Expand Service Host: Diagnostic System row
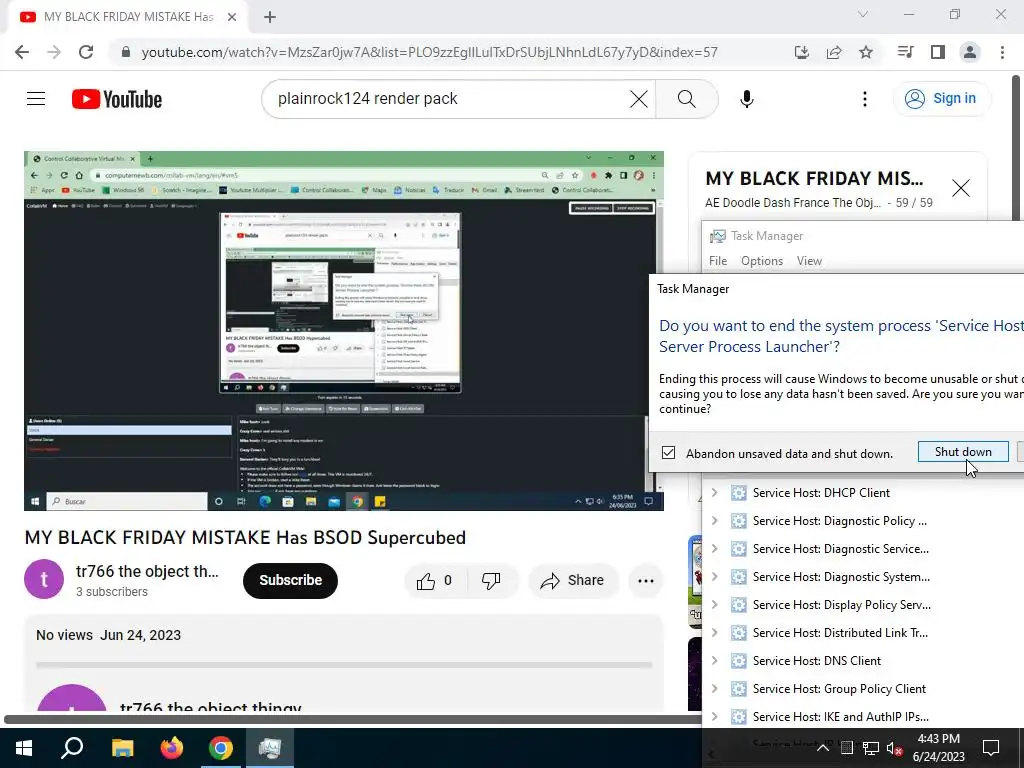1024x768 pixels. tap(714, 577)
